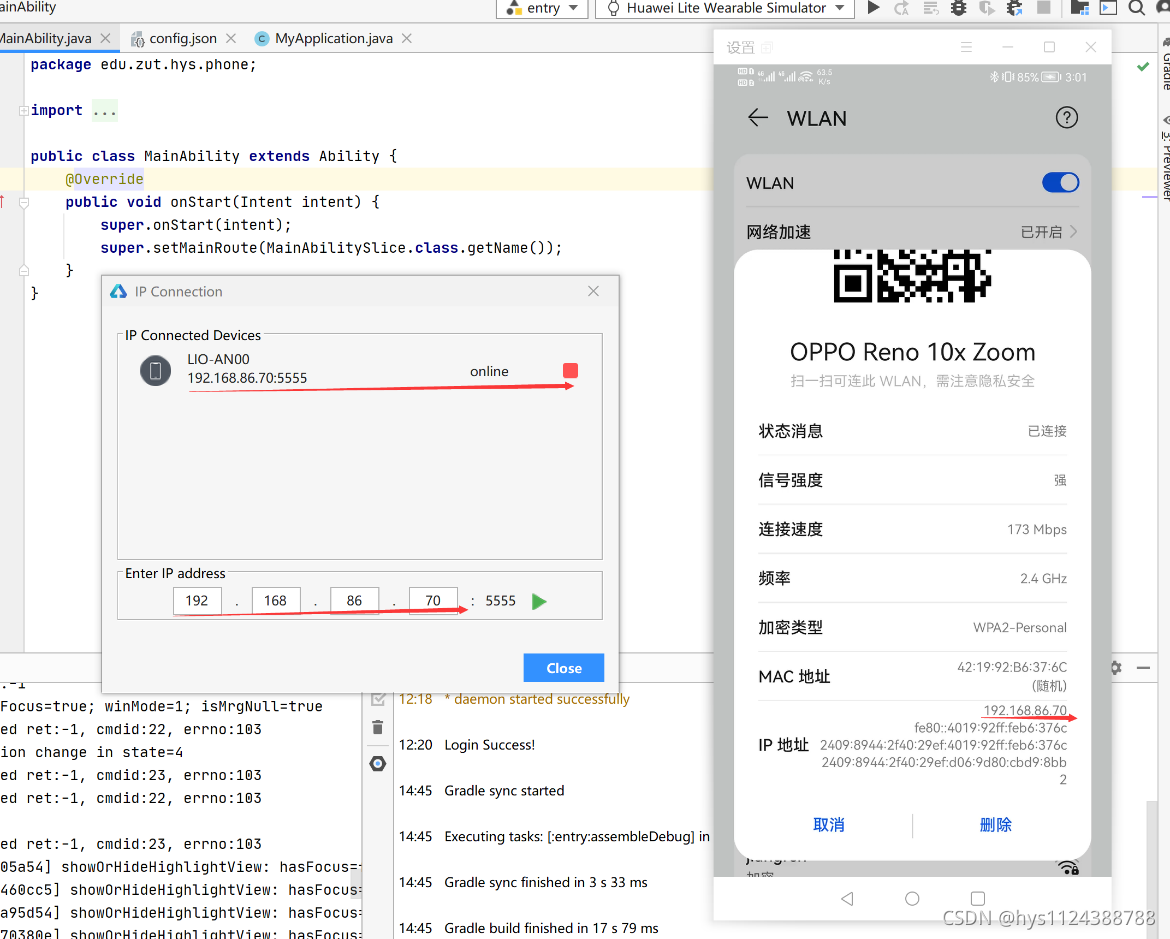This screenshot has width=1170, height=939.
Task: Tap 删除 to forget the network
Action: pyautogui.click(x=995, y=825)
